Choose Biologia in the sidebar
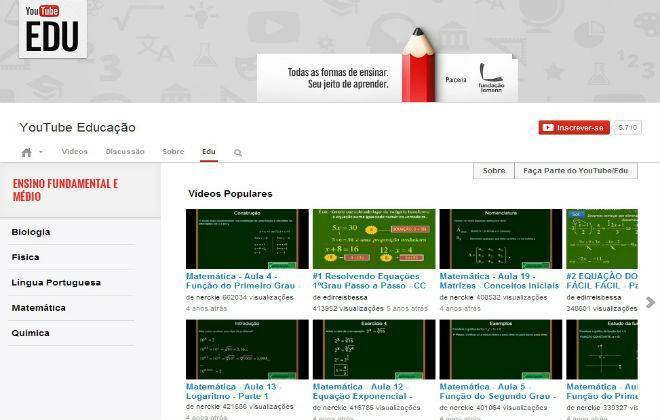Image resolution: width=660 pixels, height=420 pixels. pos(31,232)
